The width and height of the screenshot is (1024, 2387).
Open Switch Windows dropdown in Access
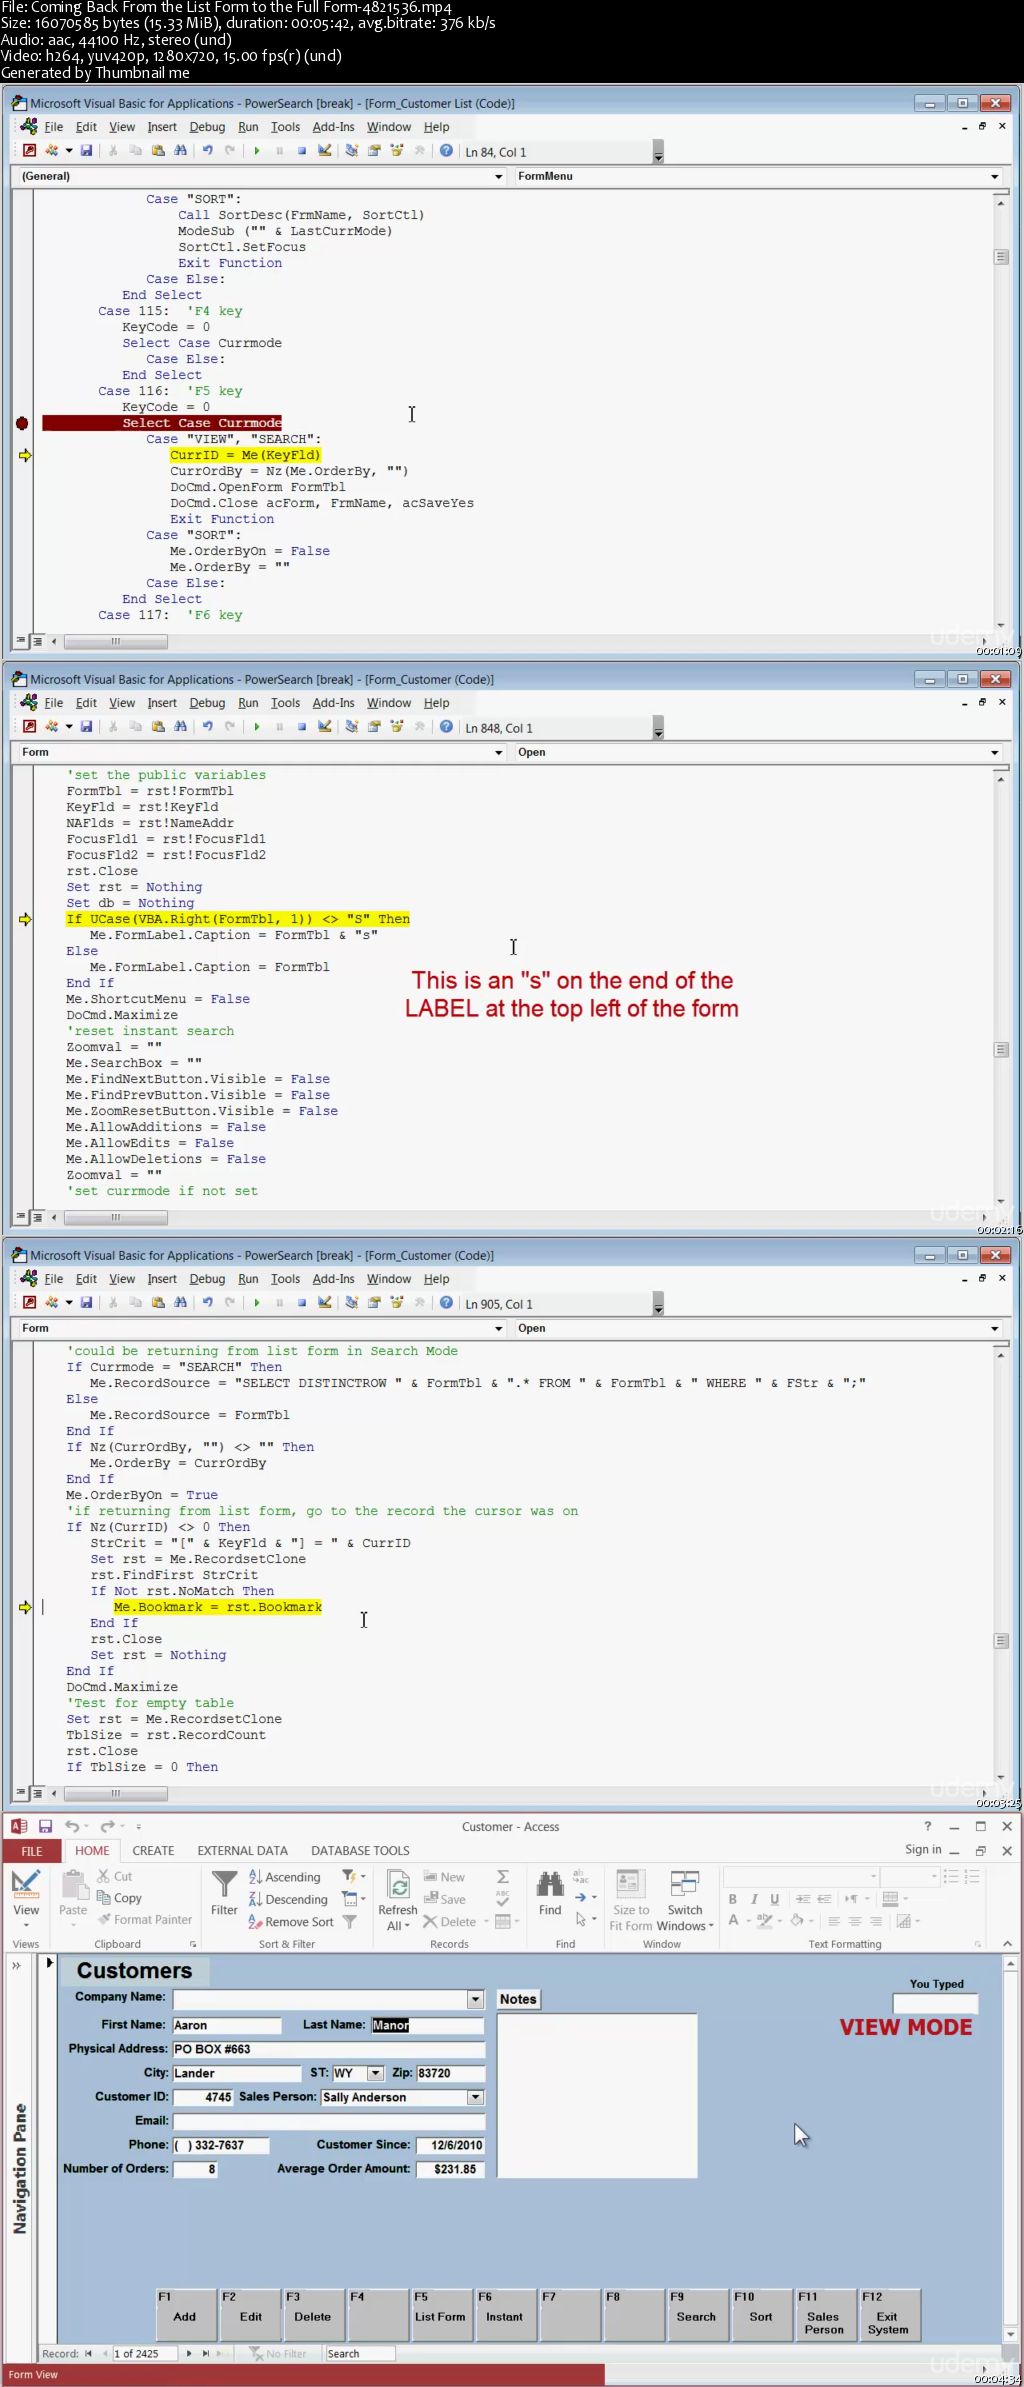point(685,1902)
